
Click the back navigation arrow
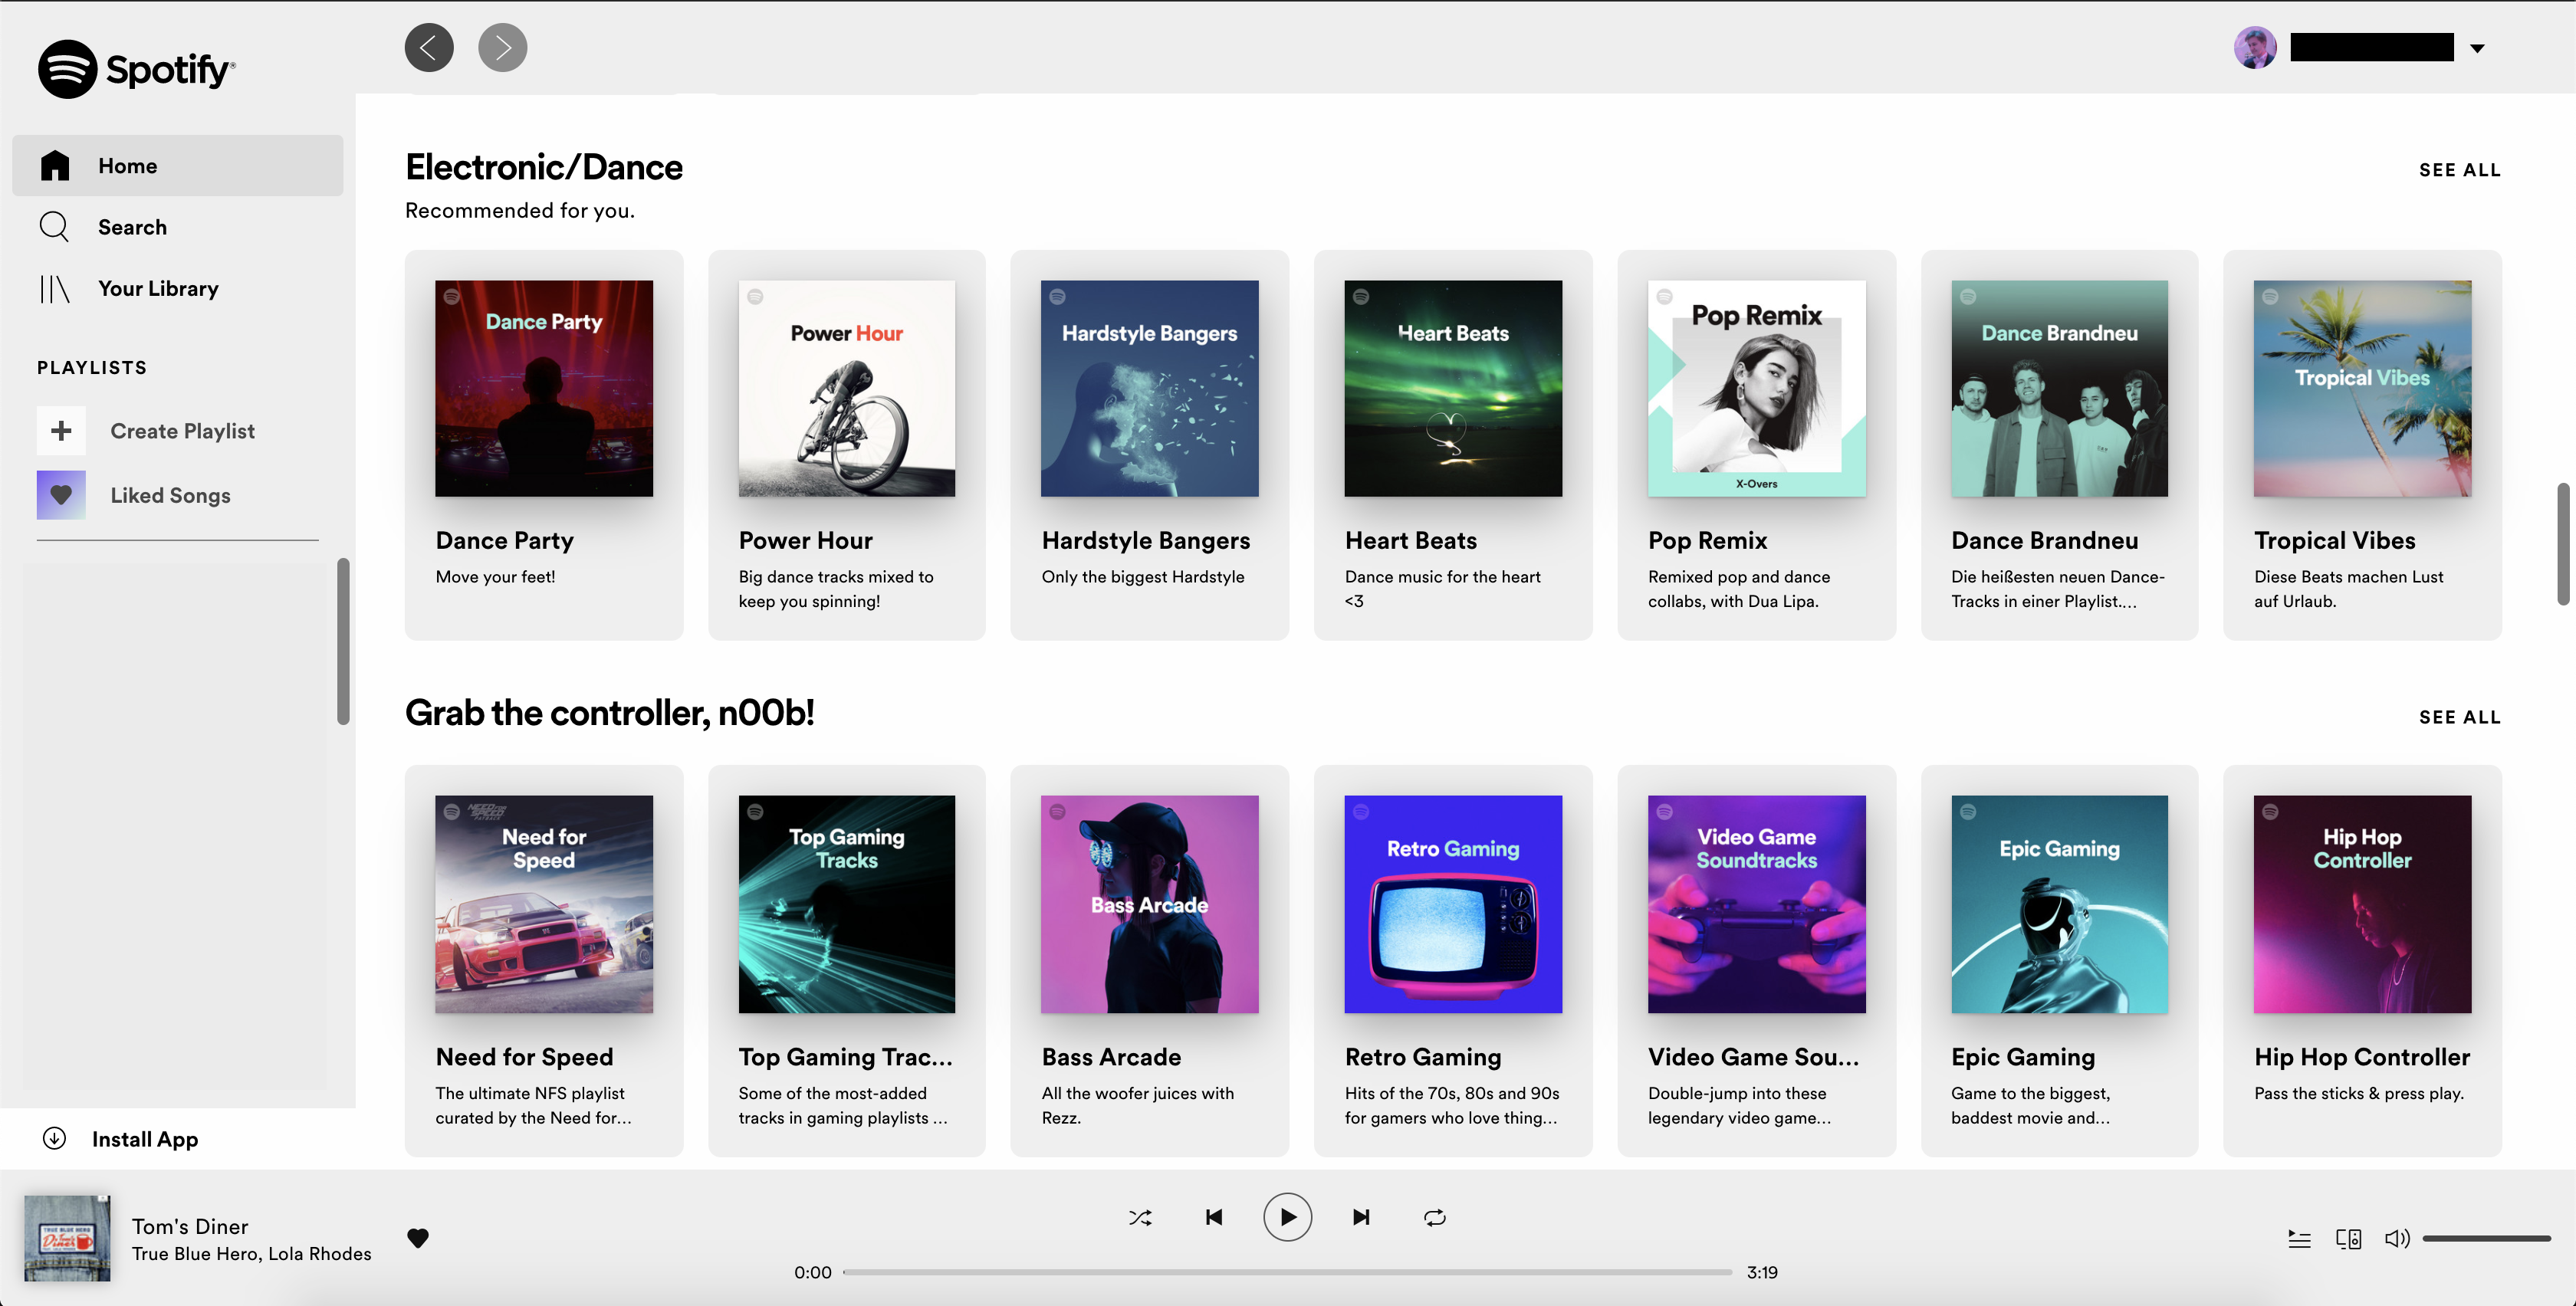(x=428, y=47)
